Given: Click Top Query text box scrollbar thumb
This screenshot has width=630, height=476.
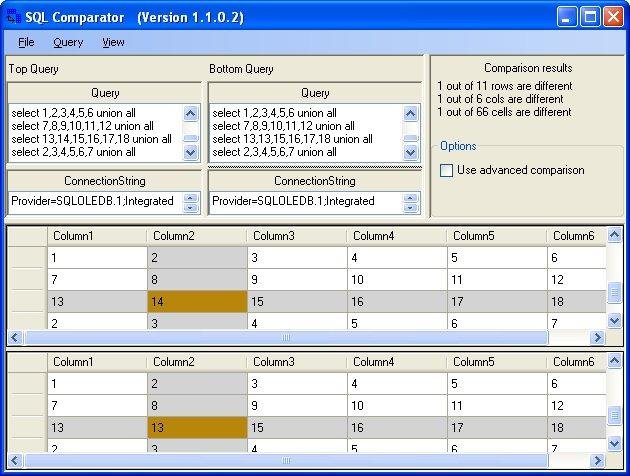Looking at the screenshot, I should point(190,138).
